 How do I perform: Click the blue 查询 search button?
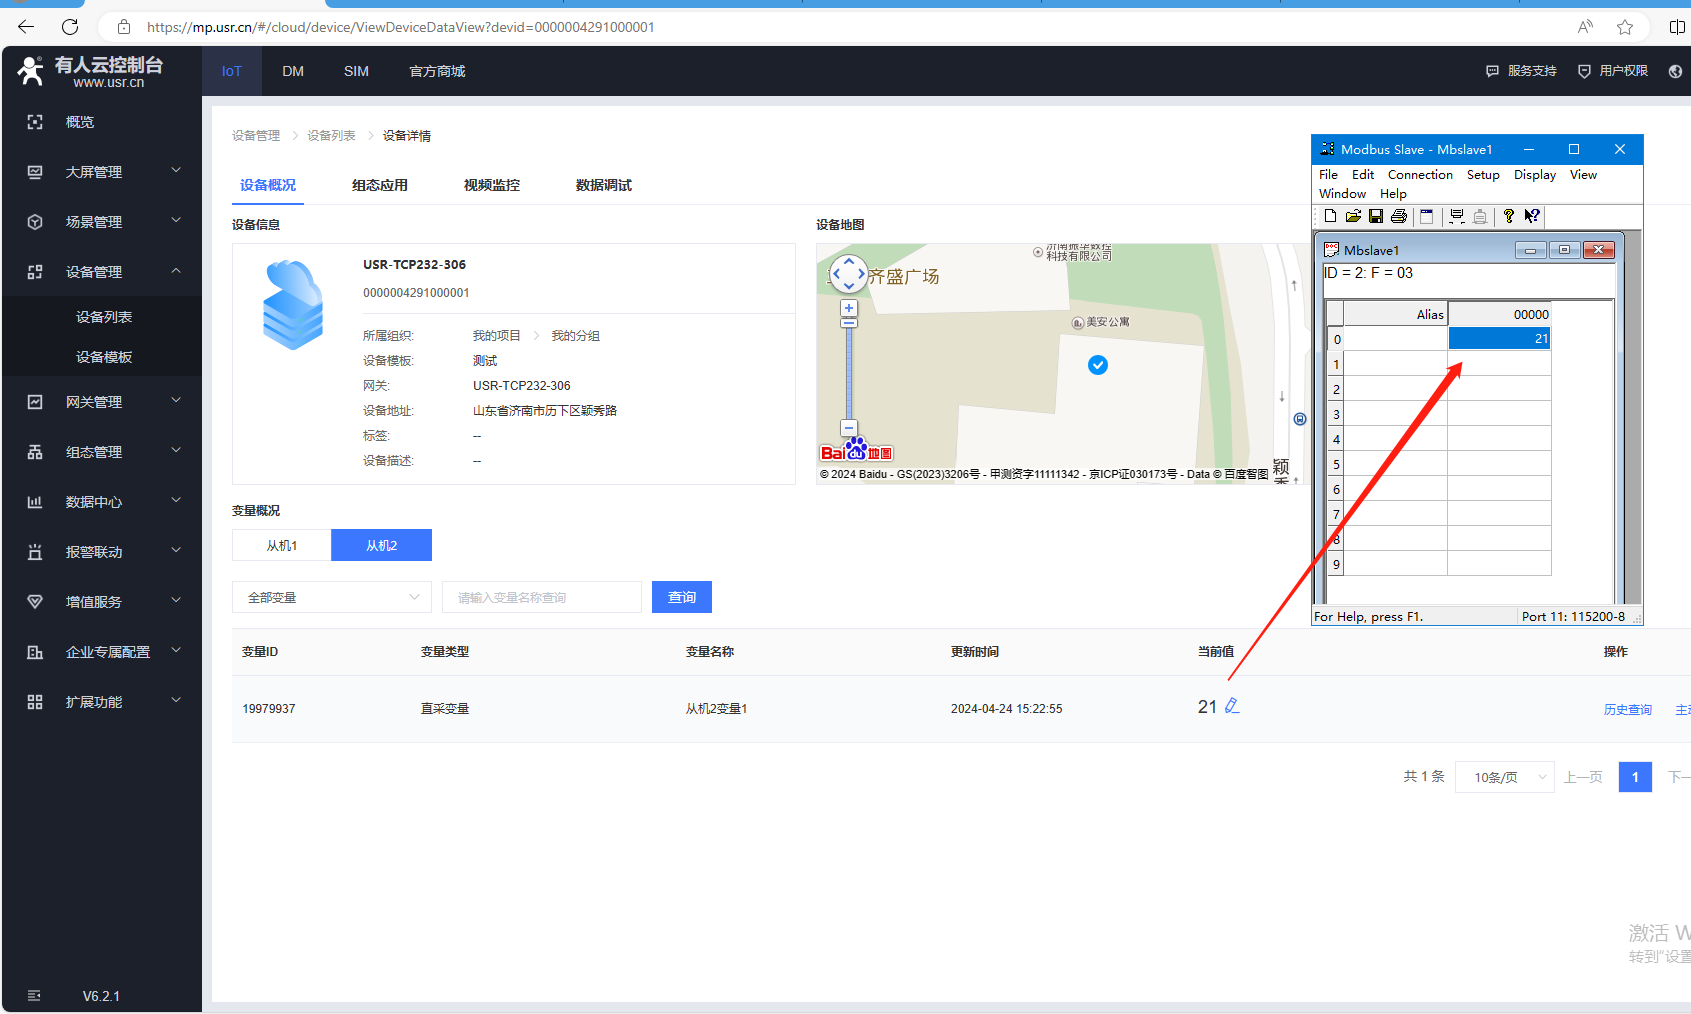682,597
